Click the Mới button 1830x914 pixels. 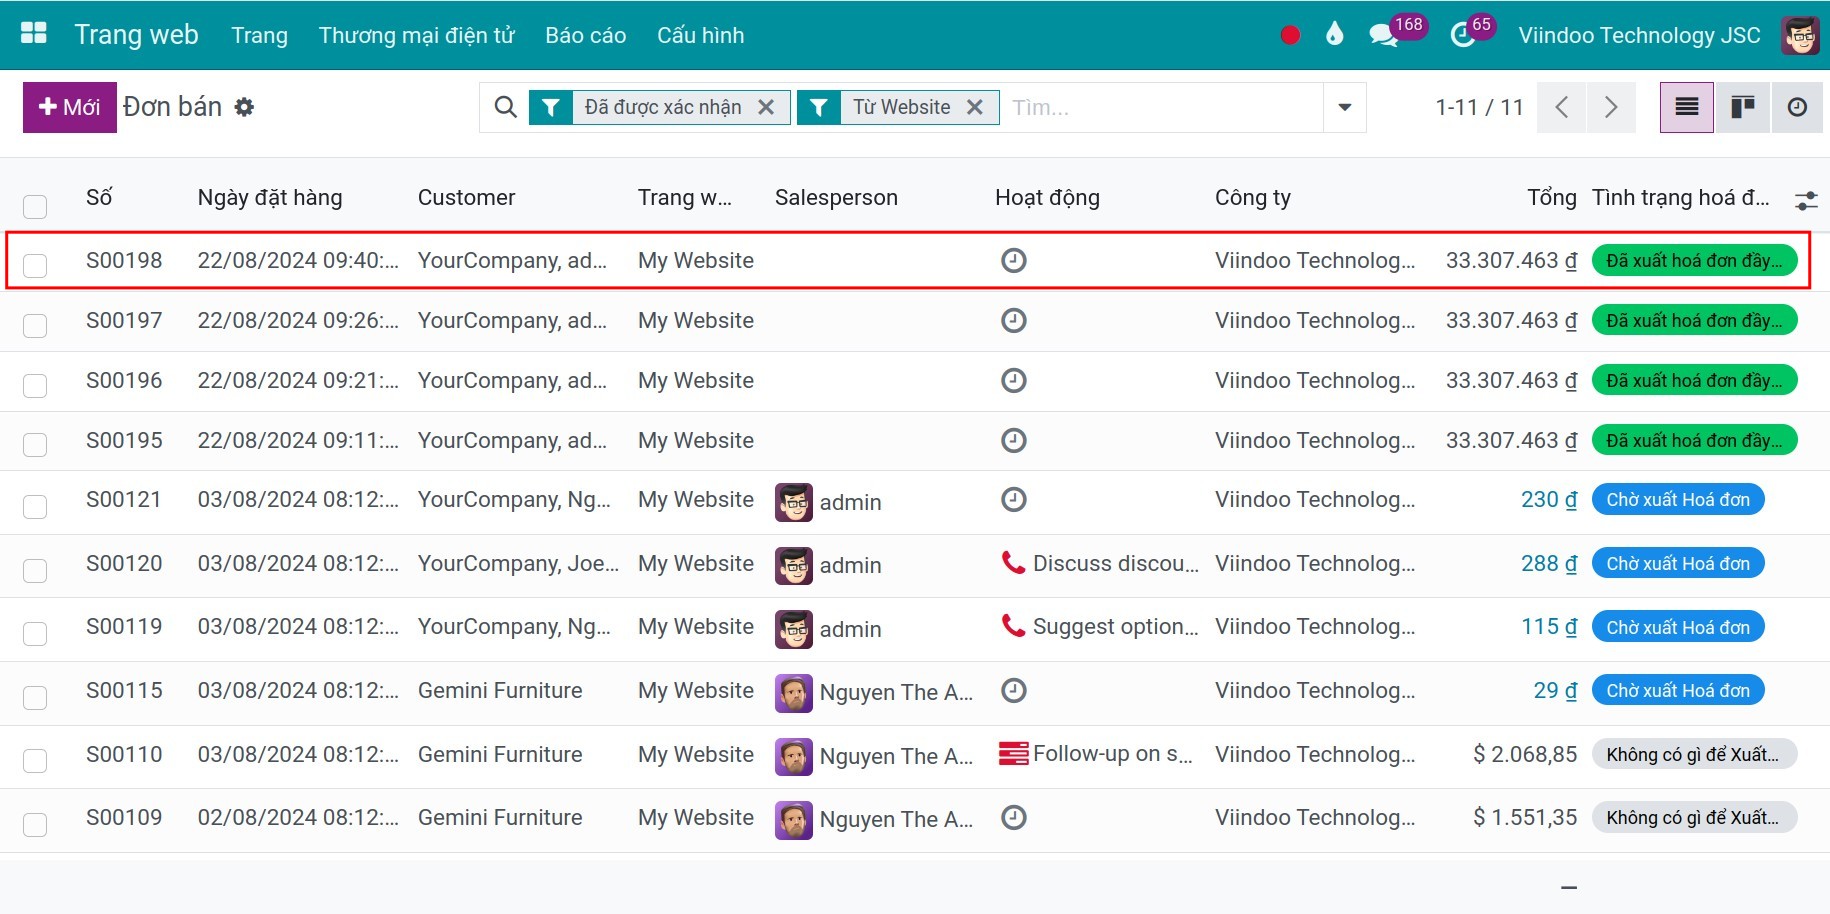(x=70, y=107)
